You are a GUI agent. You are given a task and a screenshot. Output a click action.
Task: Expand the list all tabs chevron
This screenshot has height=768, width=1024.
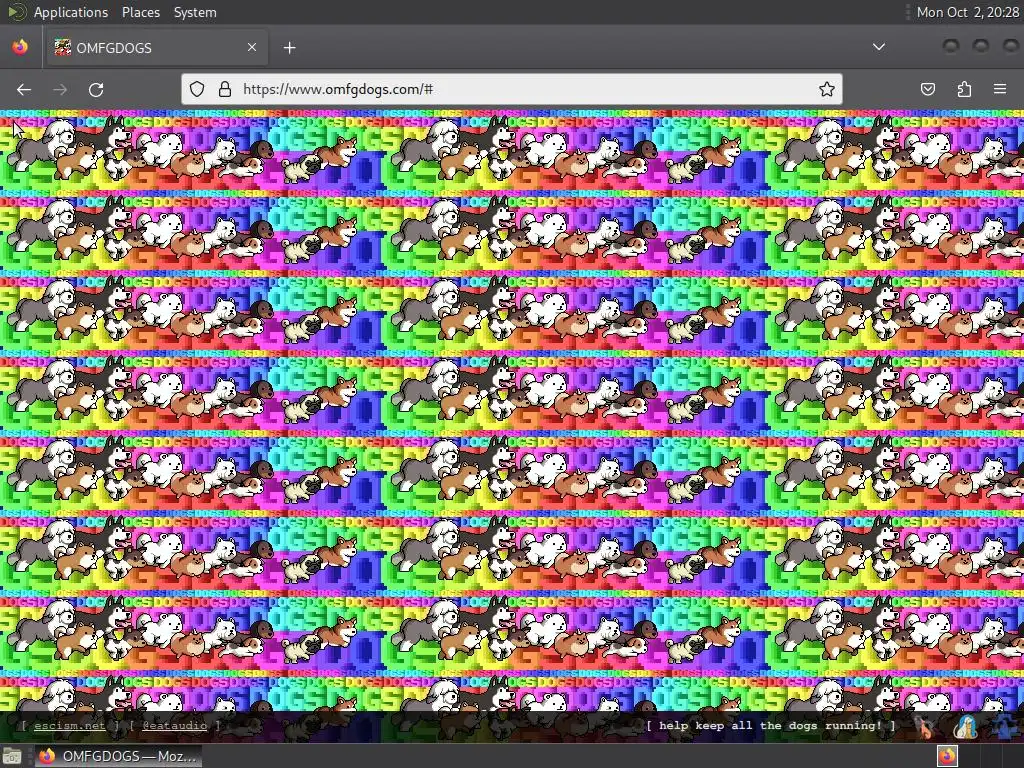coord(879,47)
